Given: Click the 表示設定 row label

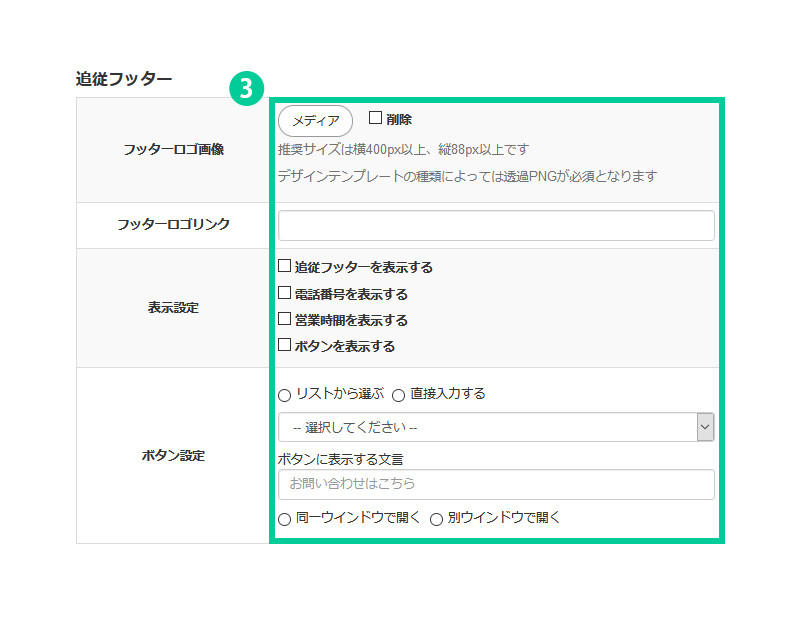Looking at the screenshot, I should (173, 308).
